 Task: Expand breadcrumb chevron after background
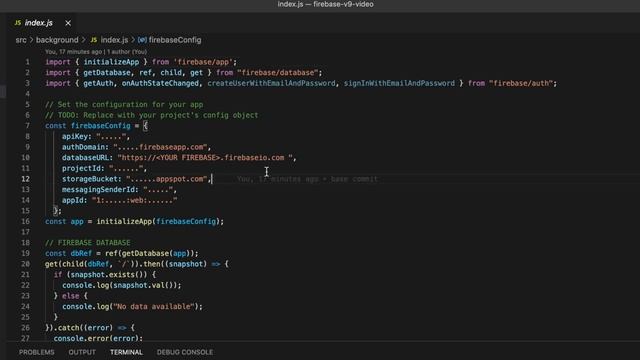[x=84, y=40]
